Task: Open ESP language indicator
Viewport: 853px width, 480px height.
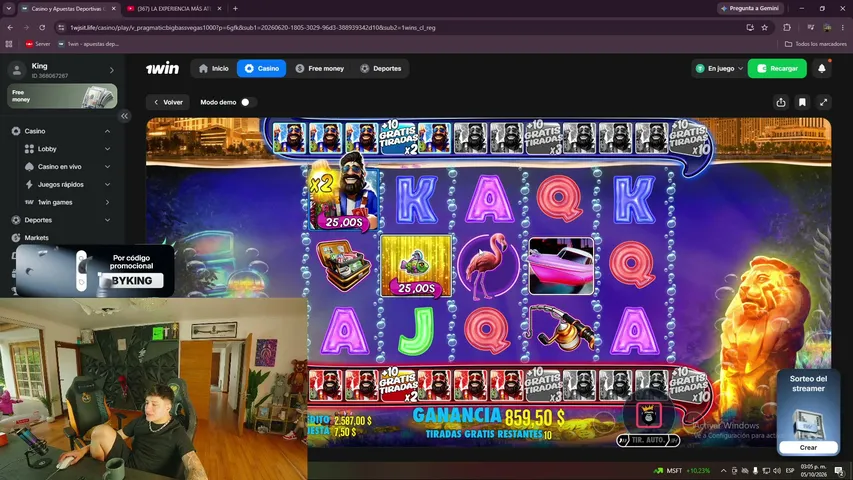Action: [x=790, y=470]
